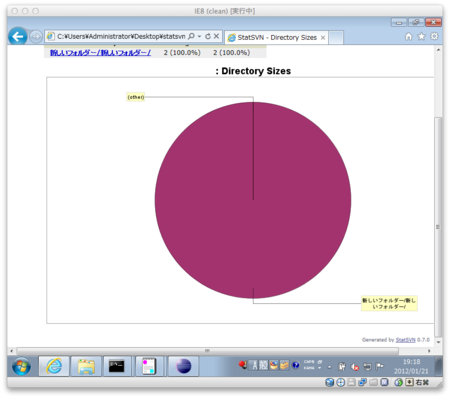Show hidden tray icons arrow

(x=330, y=367)
